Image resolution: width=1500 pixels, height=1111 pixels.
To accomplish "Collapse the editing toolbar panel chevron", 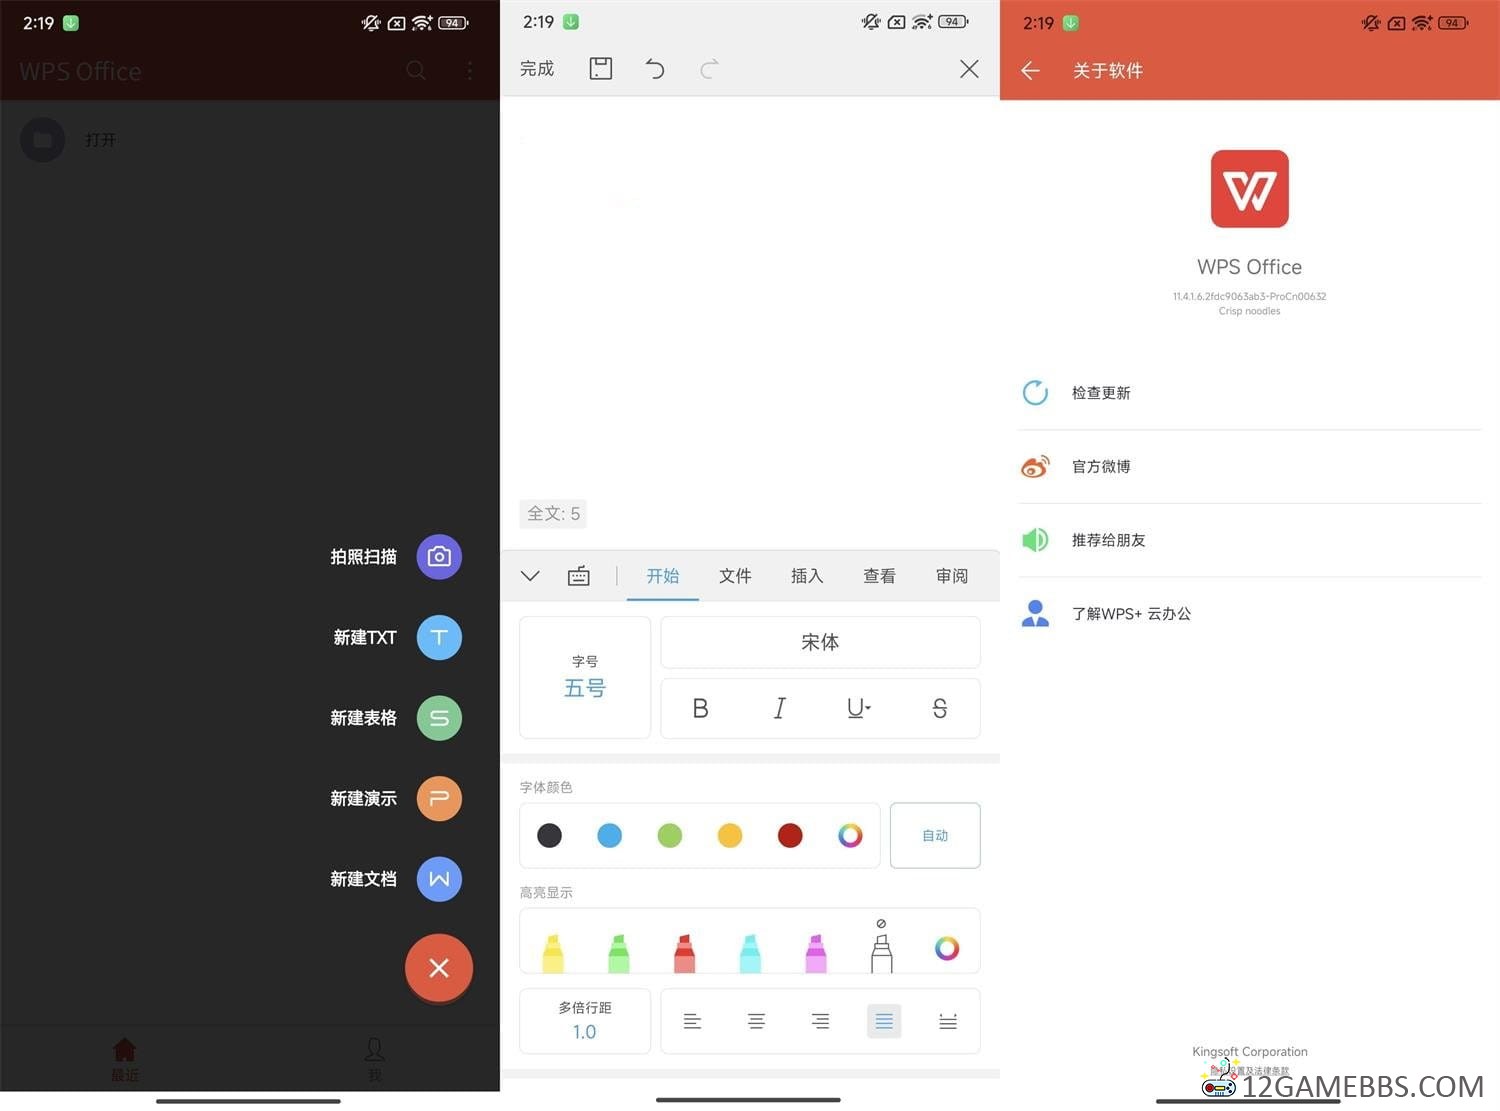I will point(530,576).
